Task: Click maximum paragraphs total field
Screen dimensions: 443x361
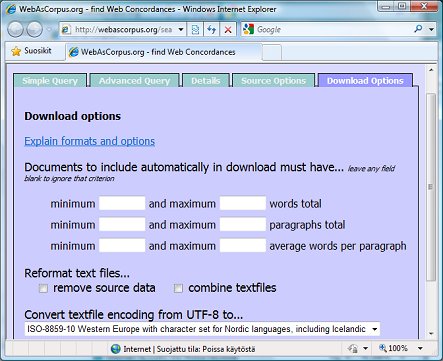Action: click(243, 224)
